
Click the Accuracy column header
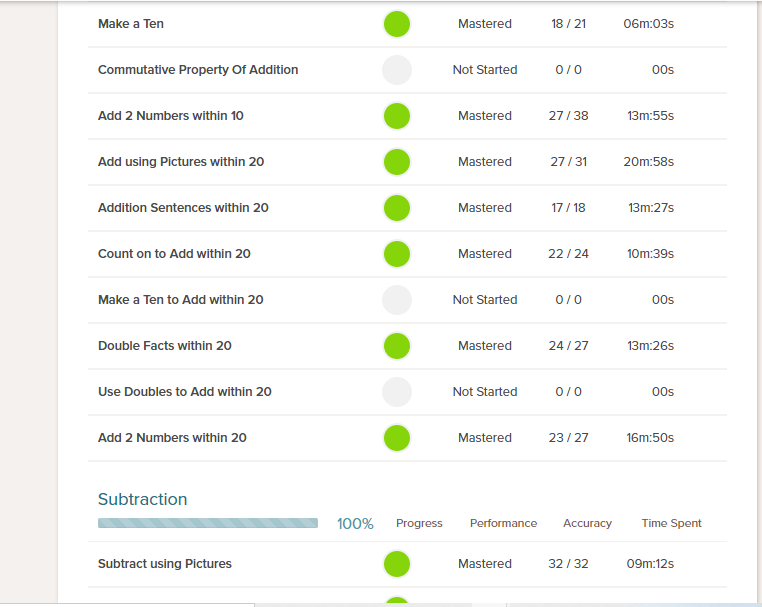[587, 523]
